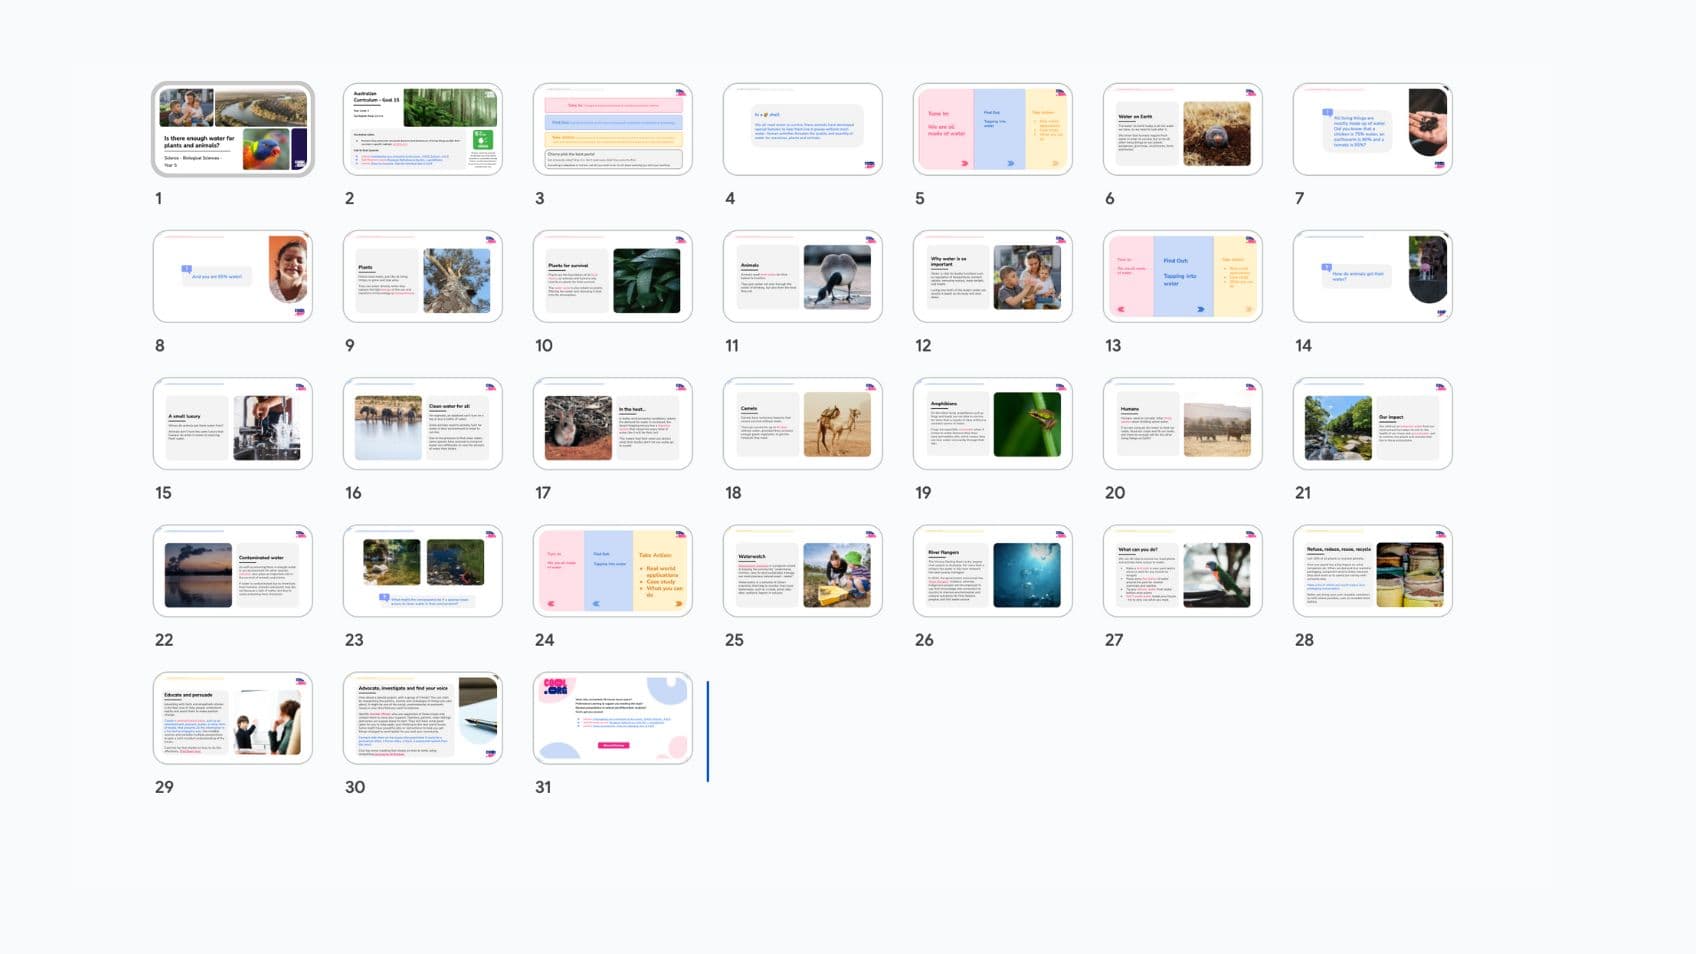Open slide 12 'Why water is so important'
1696x954 pixels.
[992, 276]
